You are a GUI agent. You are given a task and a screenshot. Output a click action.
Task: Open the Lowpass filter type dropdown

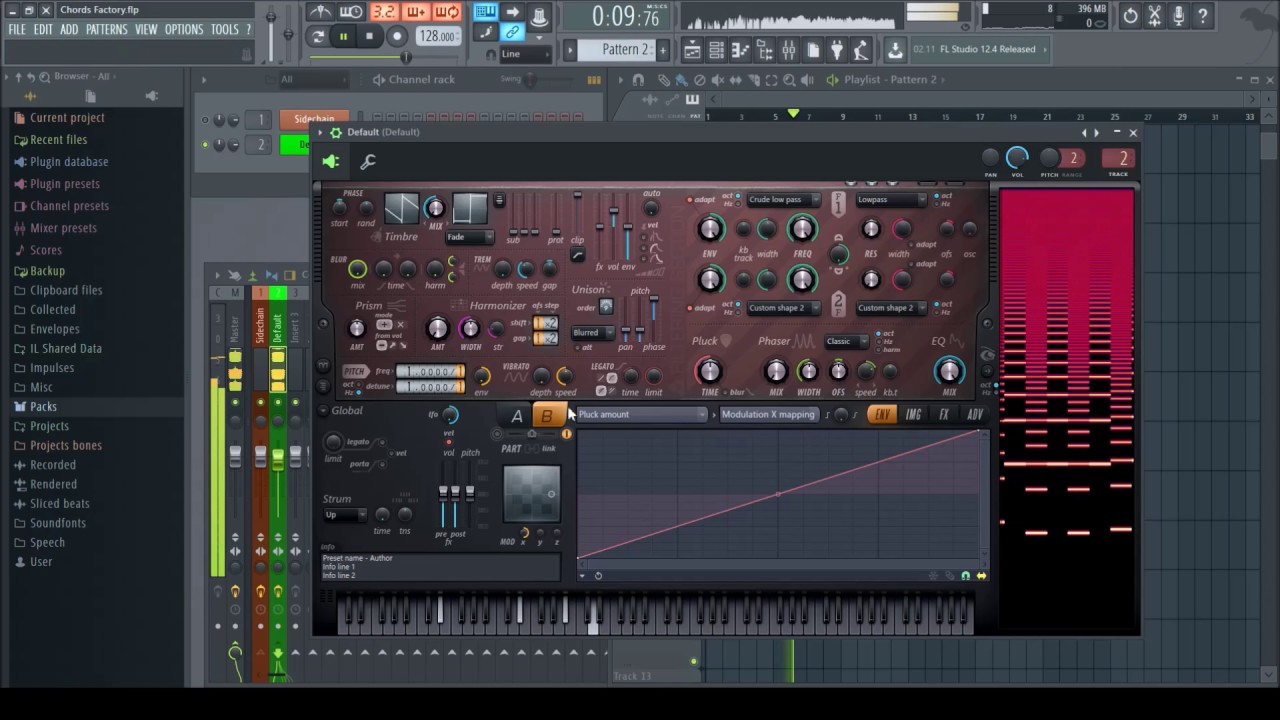(891, 200)
